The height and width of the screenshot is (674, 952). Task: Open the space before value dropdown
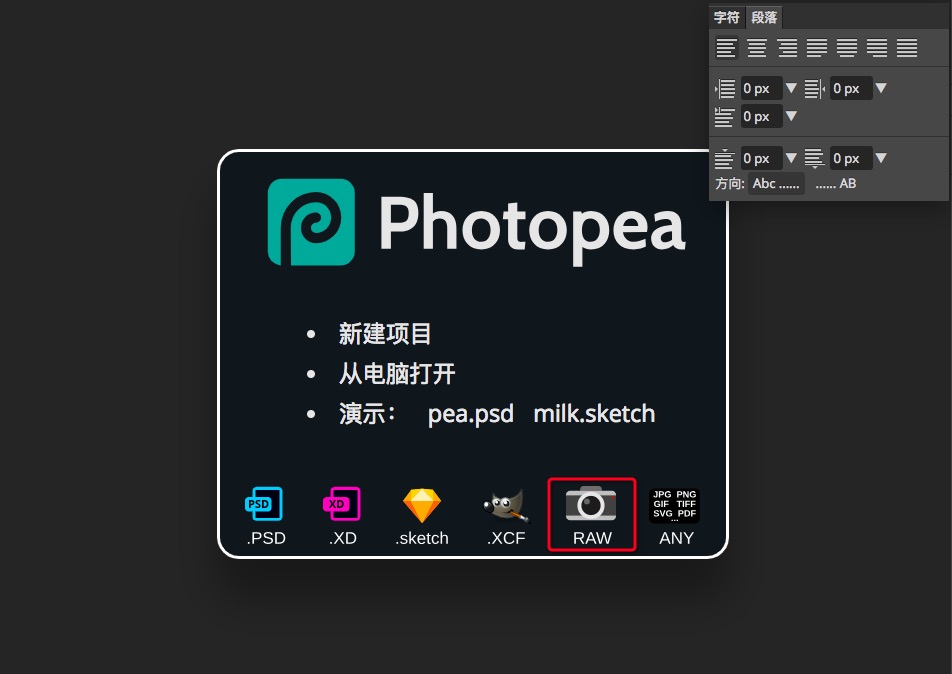click(791, 158)
